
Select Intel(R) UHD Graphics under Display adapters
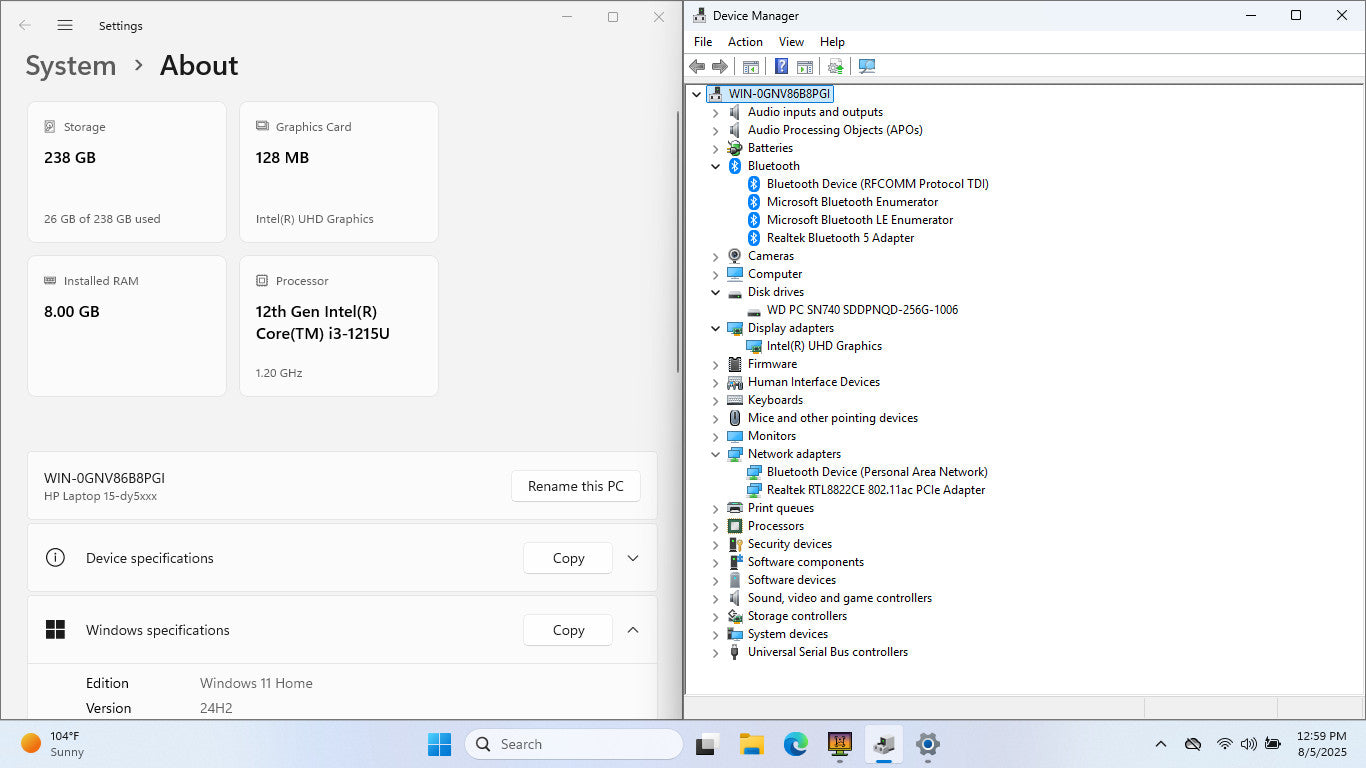824,346
